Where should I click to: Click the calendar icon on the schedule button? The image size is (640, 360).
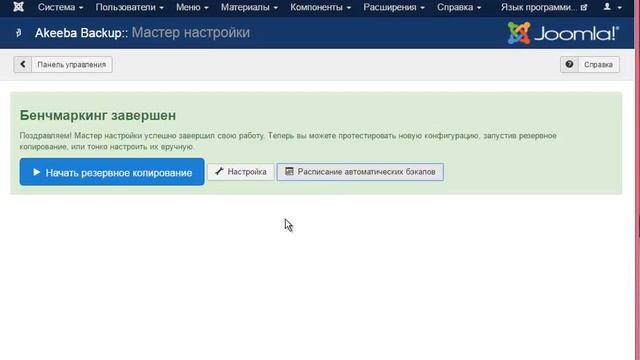coord(289,171)
